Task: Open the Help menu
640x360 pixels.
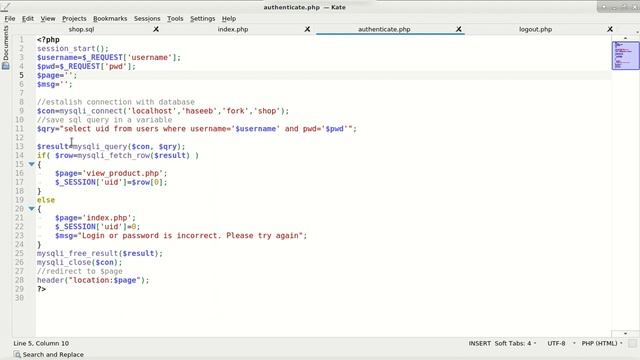Action: click(x=229, y=19)
